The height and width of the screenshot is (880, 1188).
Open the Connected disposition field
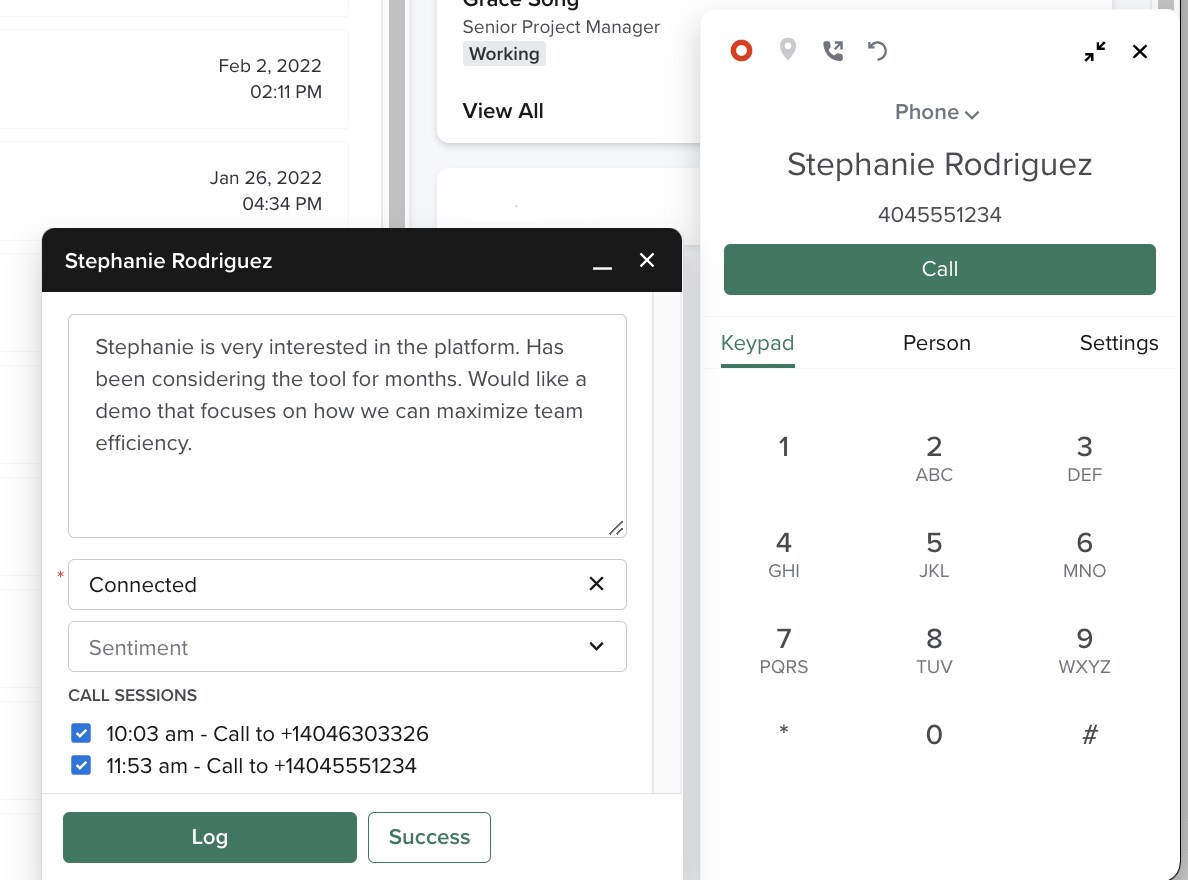tap(320, 585)
